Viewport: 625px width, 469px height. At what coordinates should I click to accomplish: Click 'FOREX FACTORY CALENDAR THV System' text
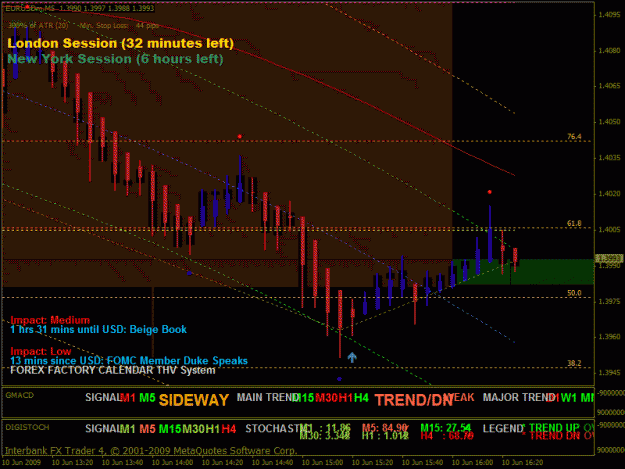(113, 370)
